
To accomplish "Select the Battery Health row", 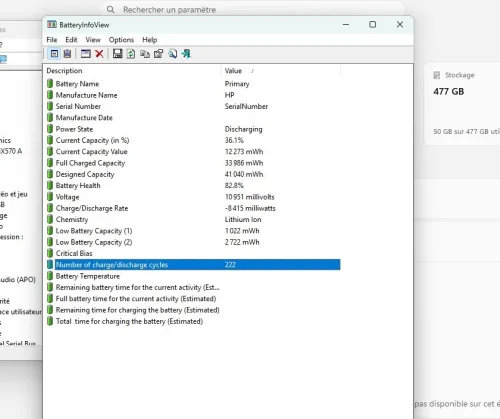I will [193, 186].
